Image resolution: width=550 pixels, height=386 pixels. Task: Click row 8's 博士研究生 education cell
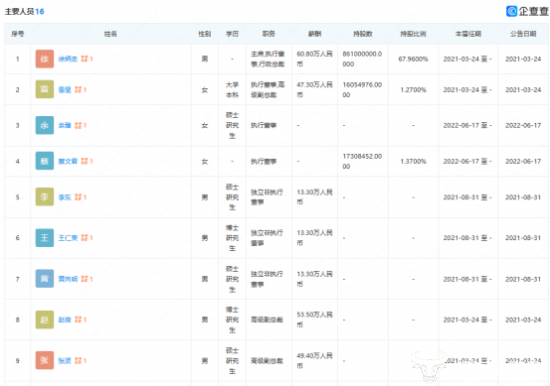pyautogui.click(x=232, y=320)
